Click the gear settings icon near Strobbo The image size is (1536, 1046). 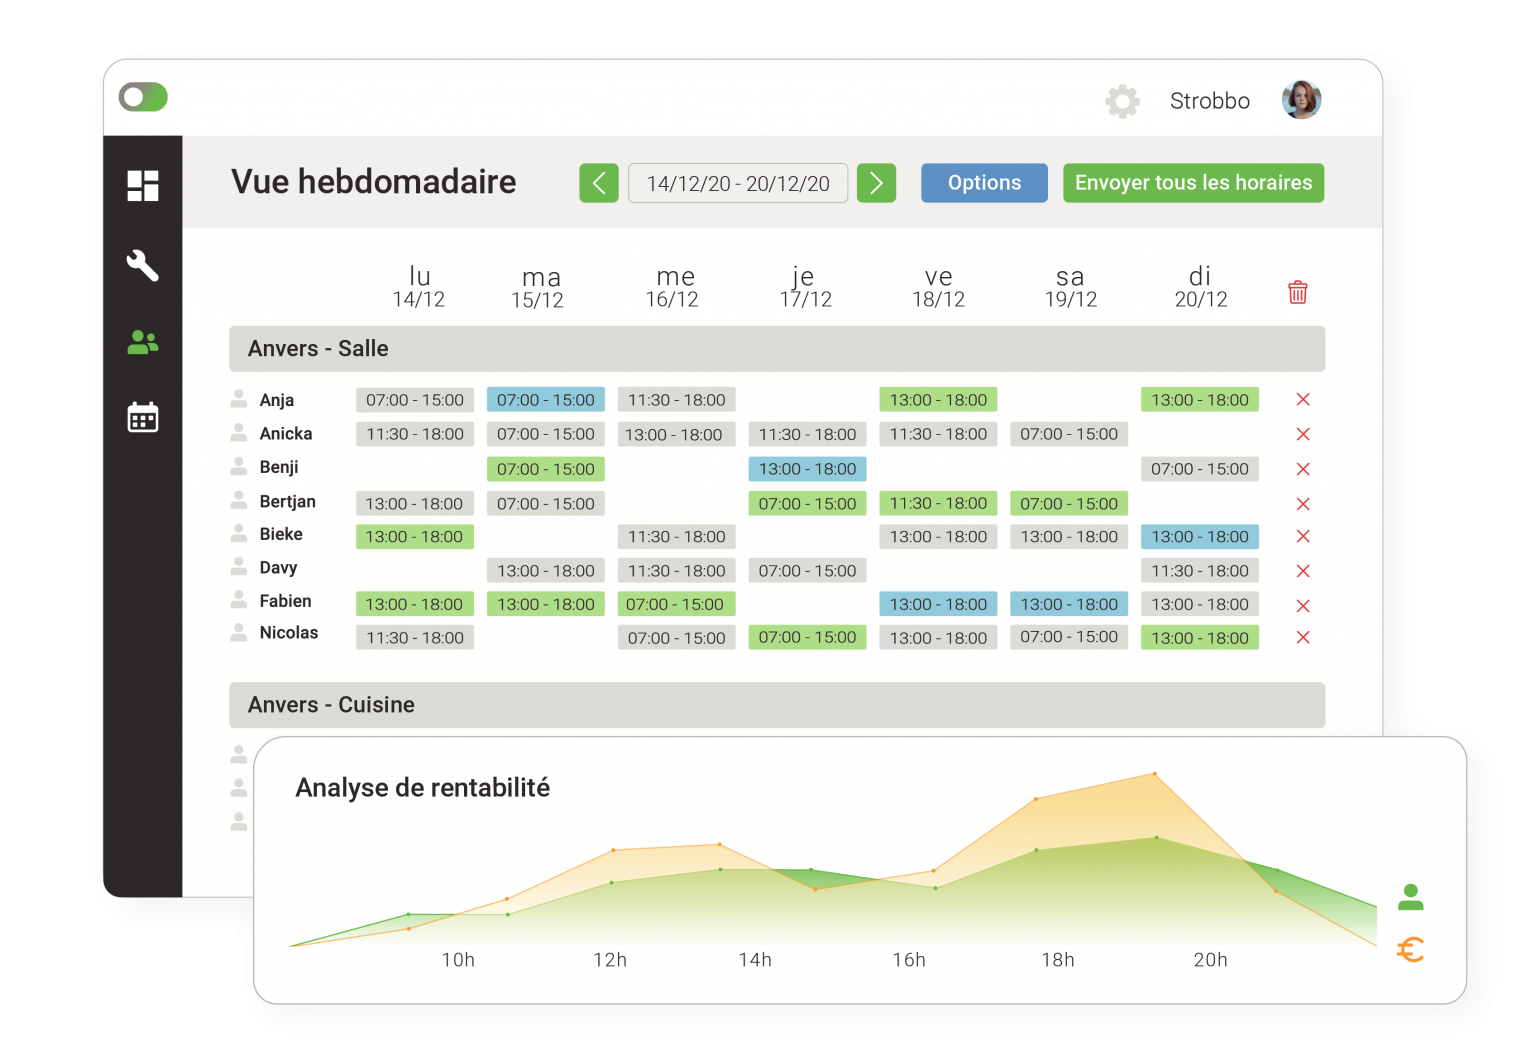(x=1122, y=101)
